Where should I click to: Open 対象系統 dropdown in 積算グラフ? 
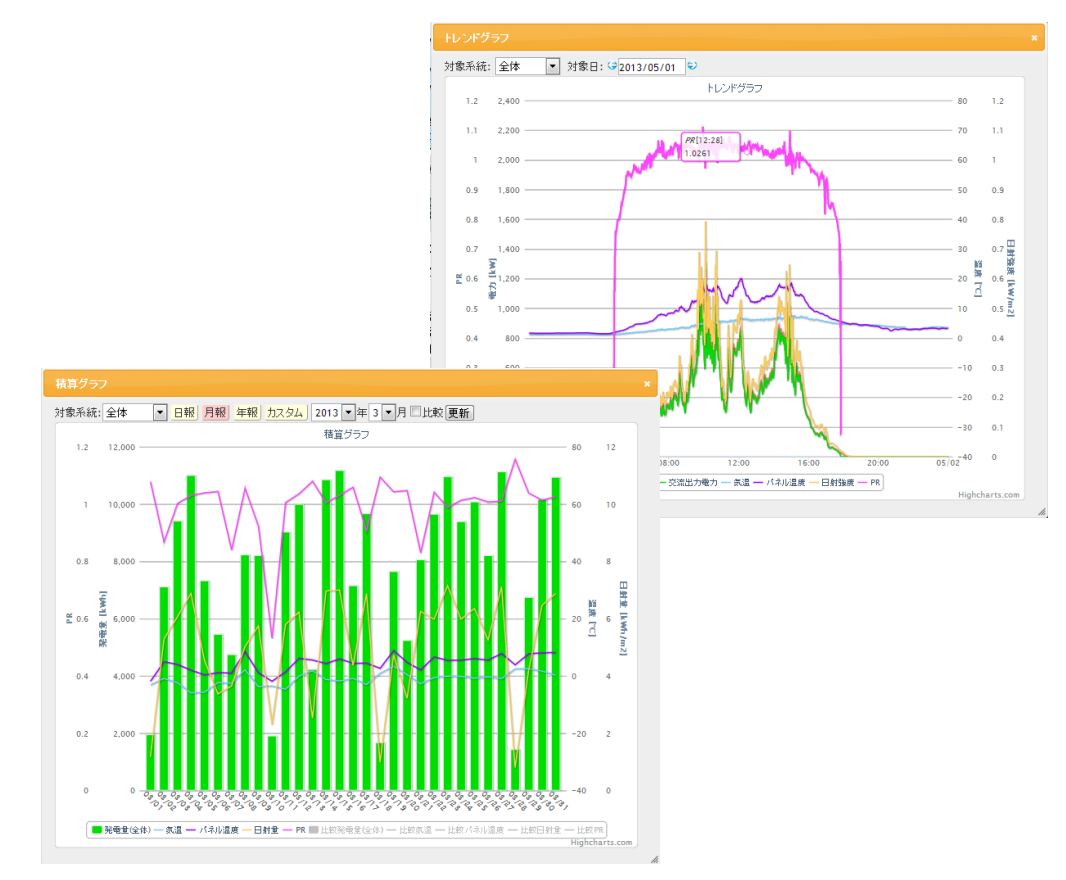coord(159,412)
